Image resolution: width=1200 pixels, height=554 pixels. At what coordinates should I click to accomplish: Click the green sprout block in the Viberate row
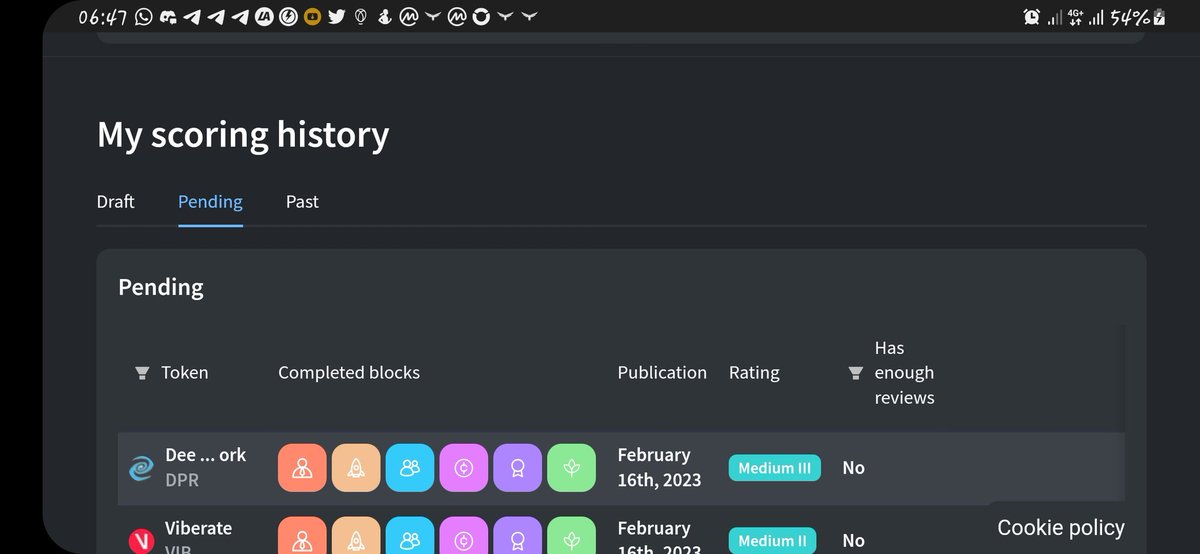(572, 535)
